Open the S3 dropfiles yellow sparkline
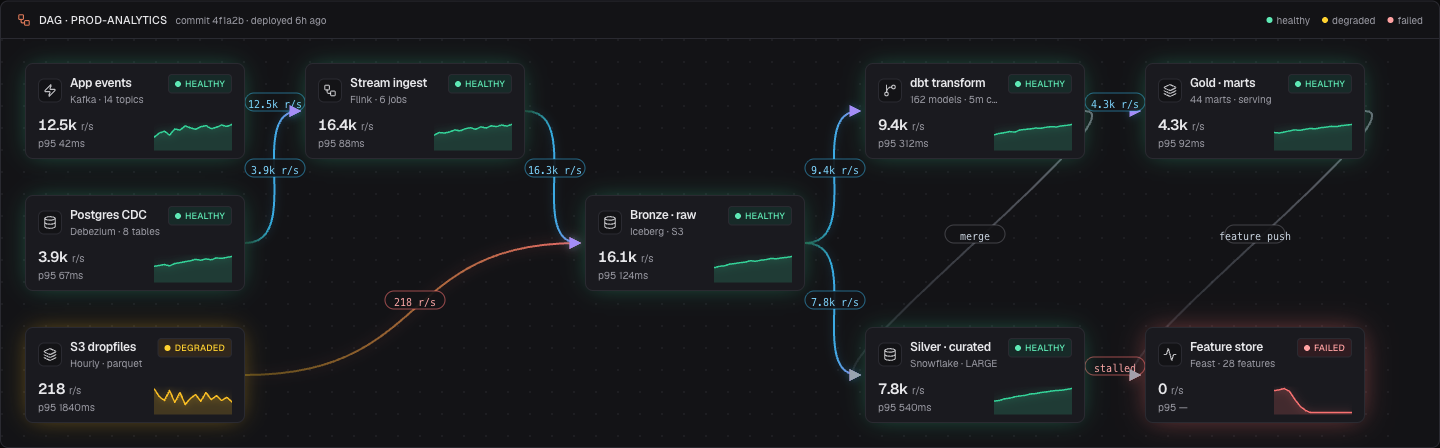The image size is (1440, 448). (193, 400)
